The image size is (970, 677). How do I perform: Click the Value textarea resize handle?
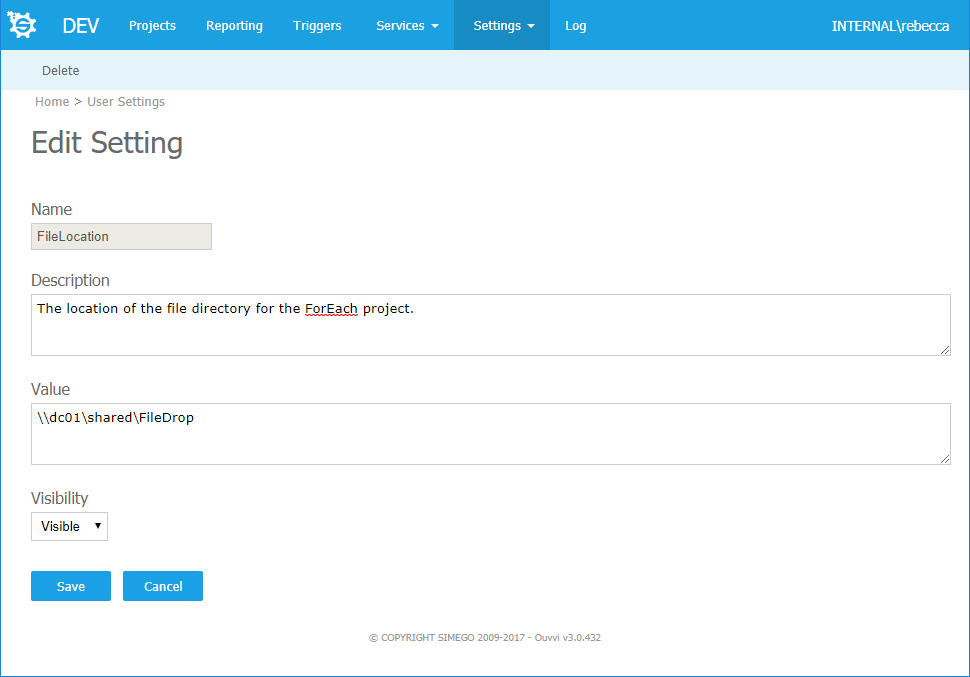(x=945, y=459)
